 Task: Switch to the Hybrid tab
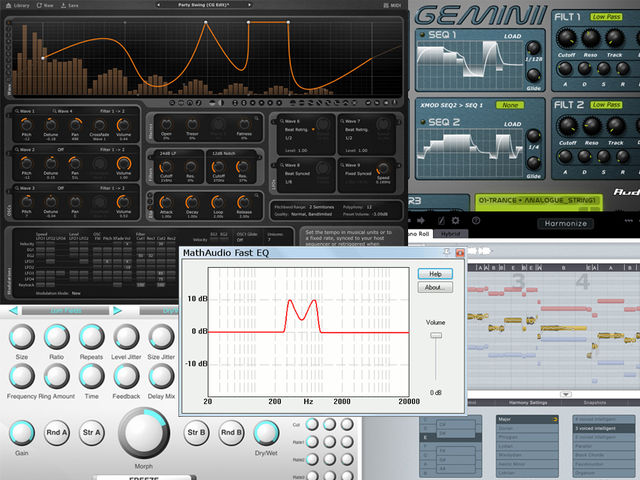point(450,234)
